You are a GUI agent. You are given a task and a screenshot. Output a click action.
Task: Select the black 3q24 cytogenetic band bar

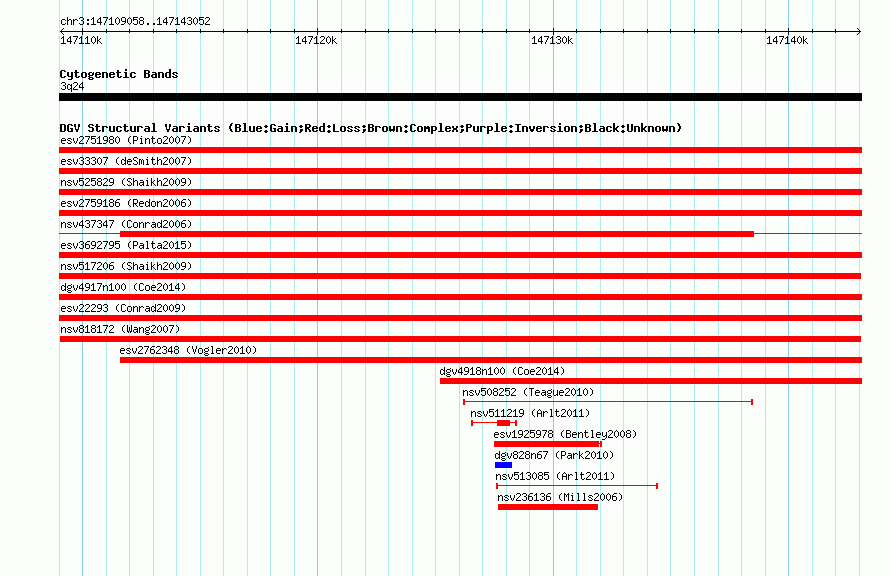coord(460,97)
